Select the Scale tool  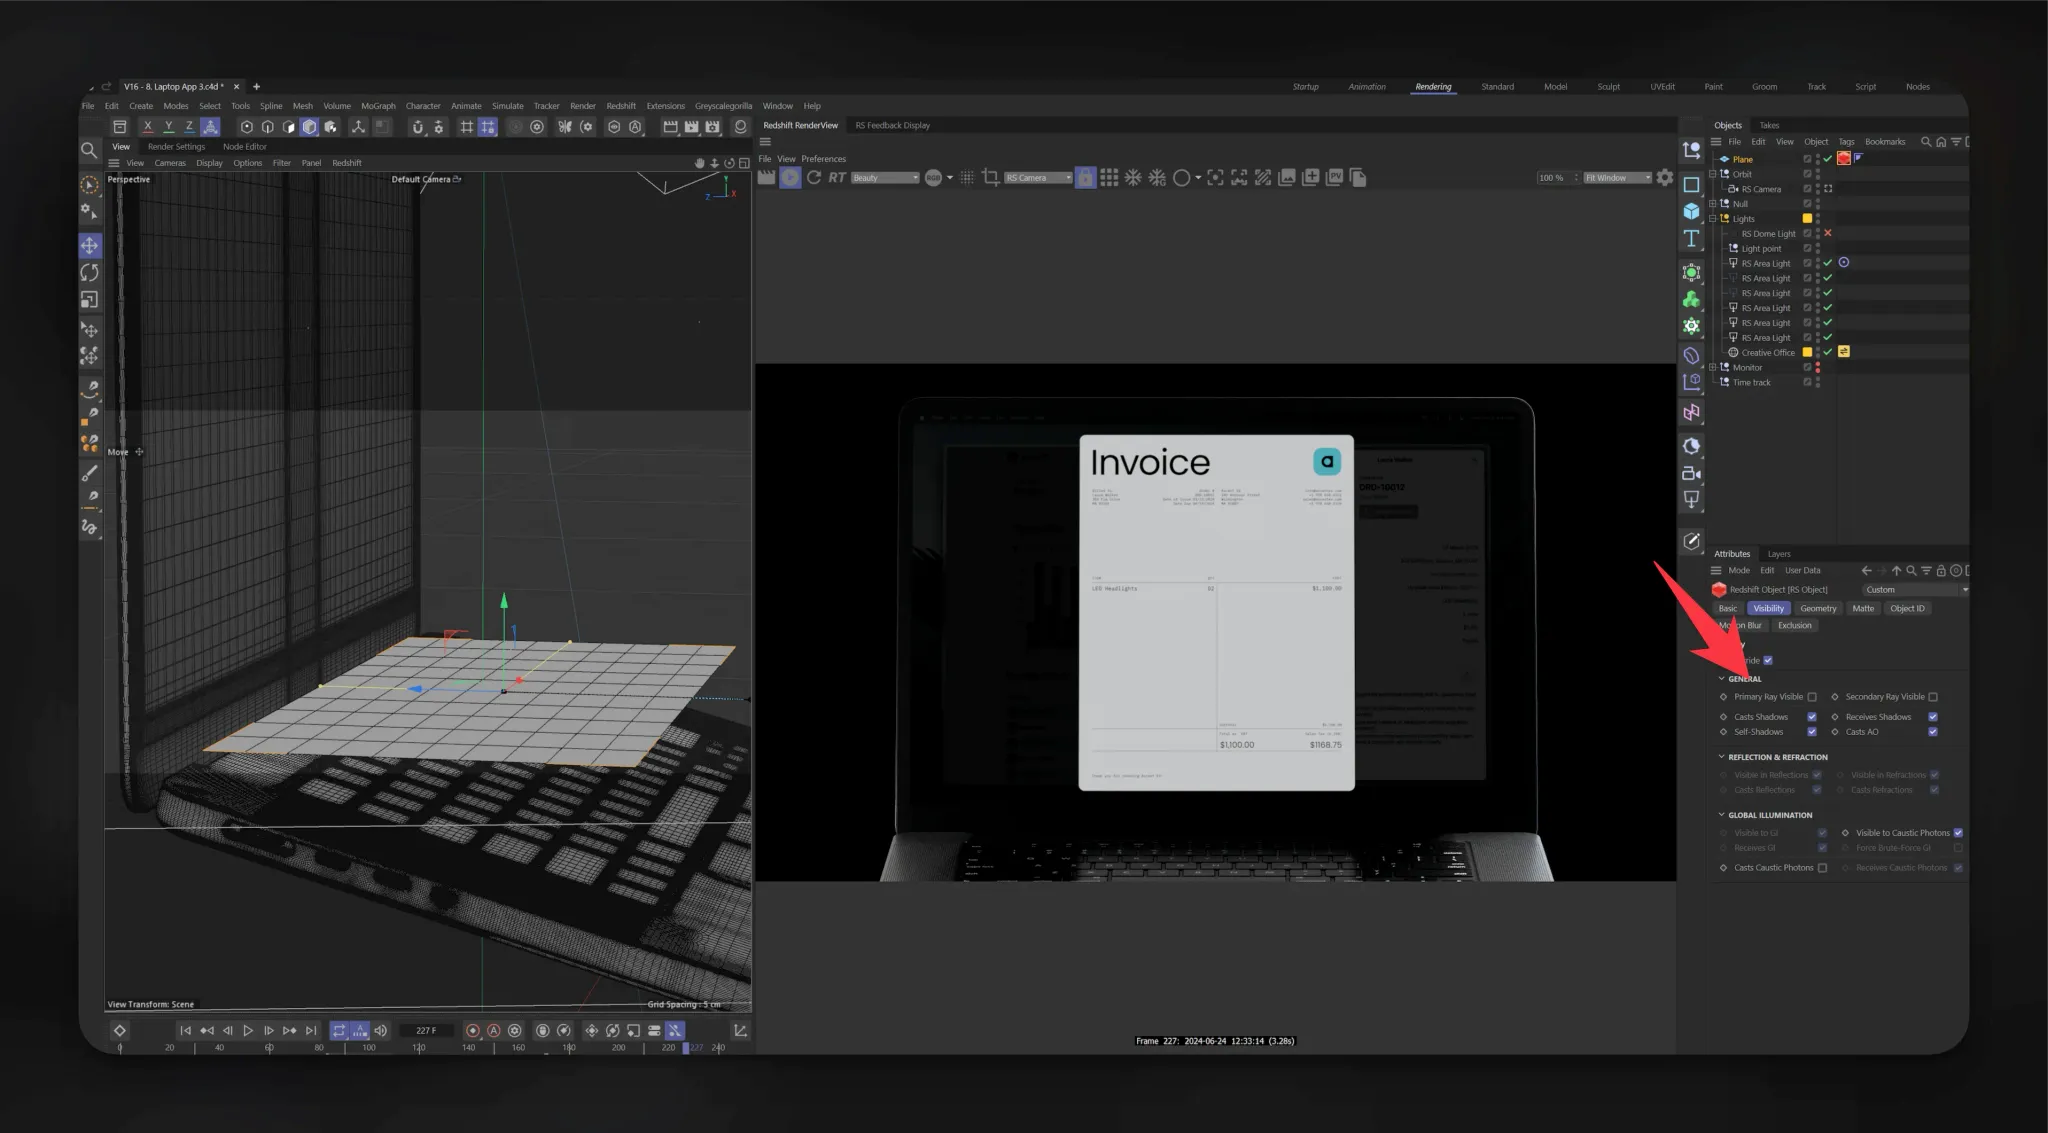pyautogui.click(x=90, y=299)
